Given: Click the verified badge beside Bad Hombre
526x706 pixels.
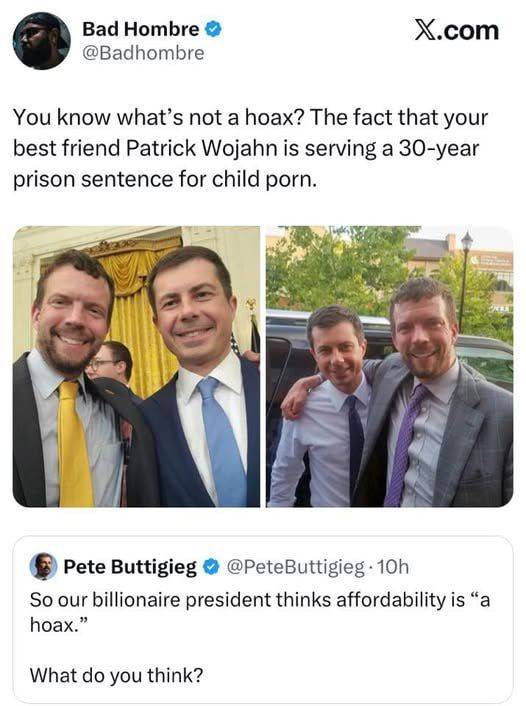Looking at the screenshot, I should coord(213,30).
